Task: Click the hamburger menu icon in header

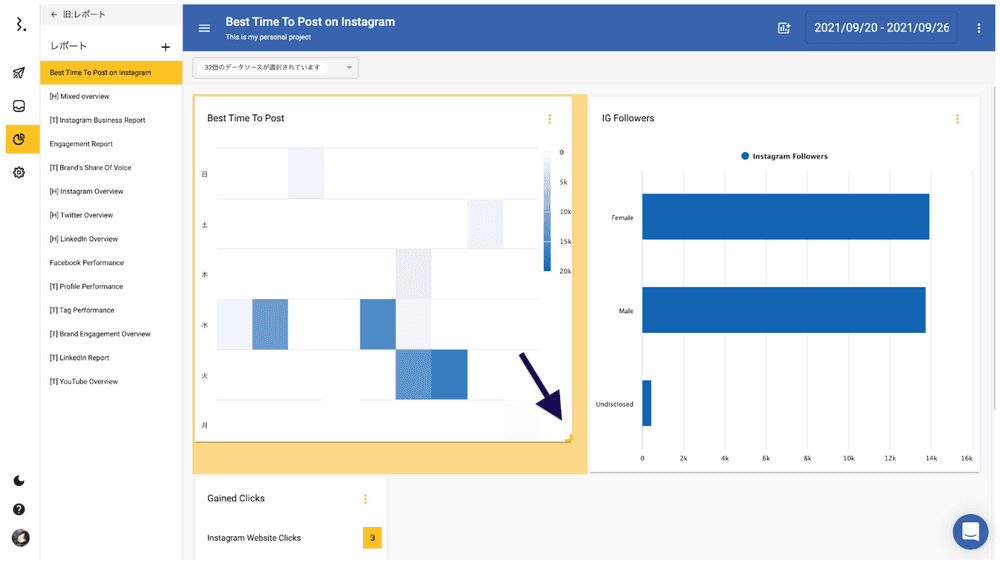Action: pyautogui.click(x=204, y=28)
